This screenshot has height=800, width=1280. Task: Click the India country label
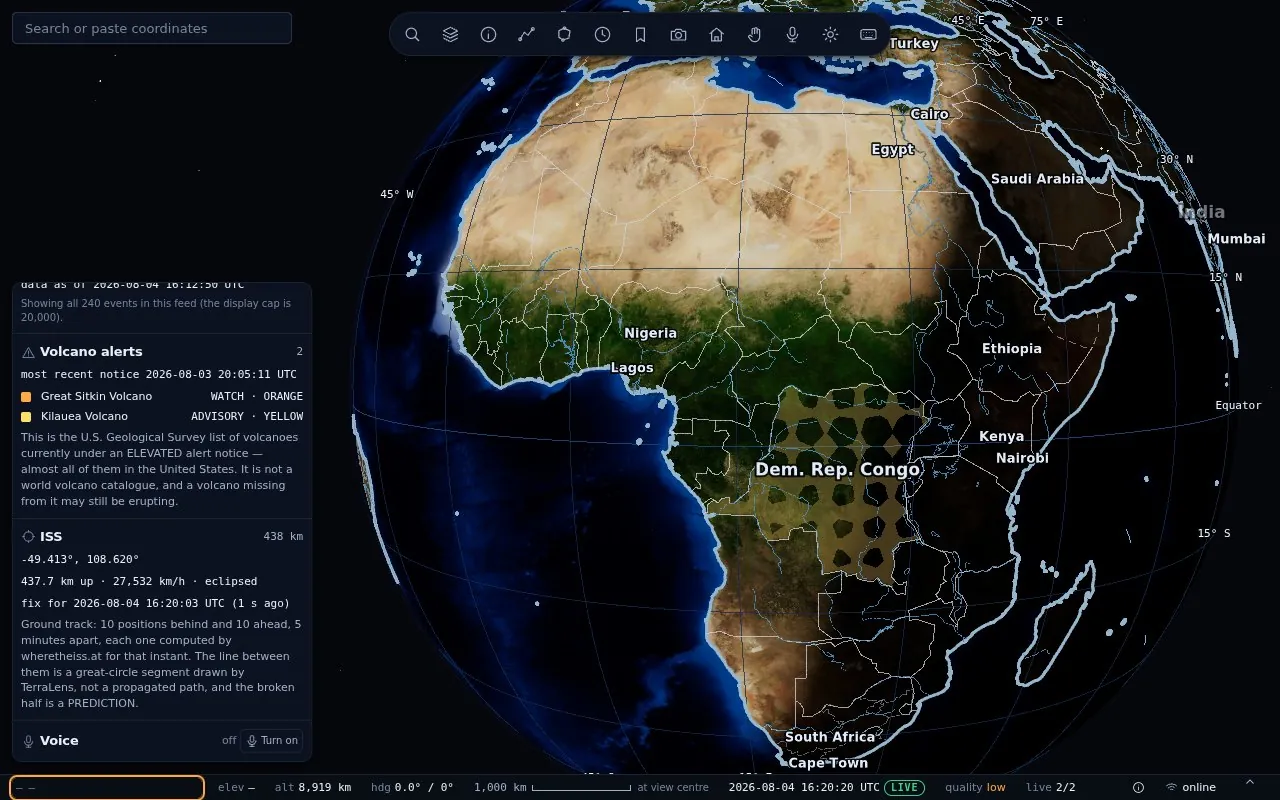[1201, 212]
